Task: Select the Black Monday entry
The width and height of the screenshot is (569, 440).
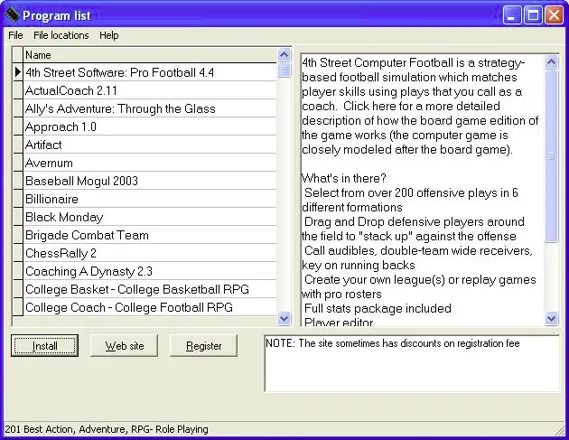Action: pyautogui.click(x=150, y=217)
